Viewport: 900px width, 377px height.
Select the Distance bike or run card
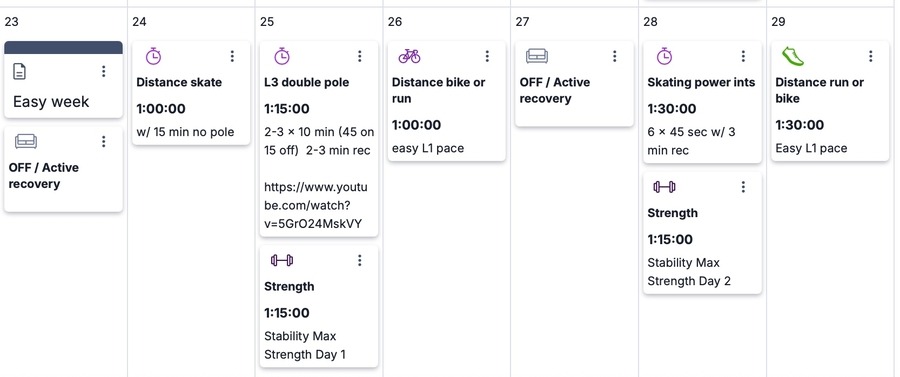tap(447, 101)
